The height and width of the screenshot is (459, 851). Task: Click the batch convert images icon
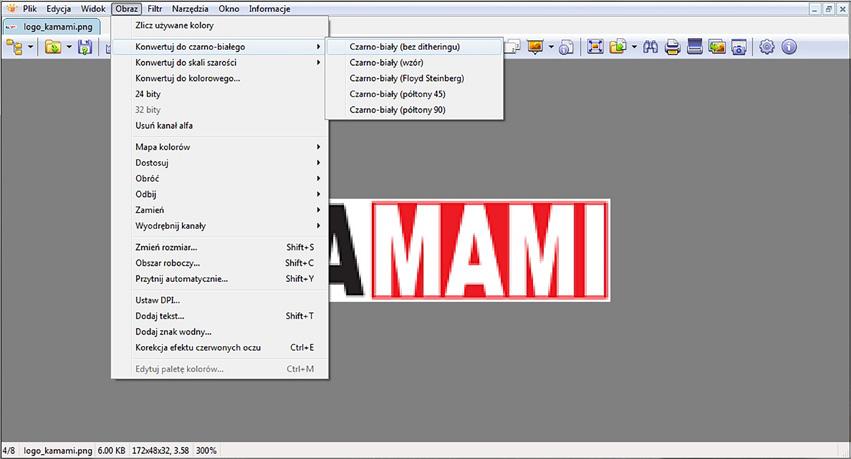click(x=717, y=47)
